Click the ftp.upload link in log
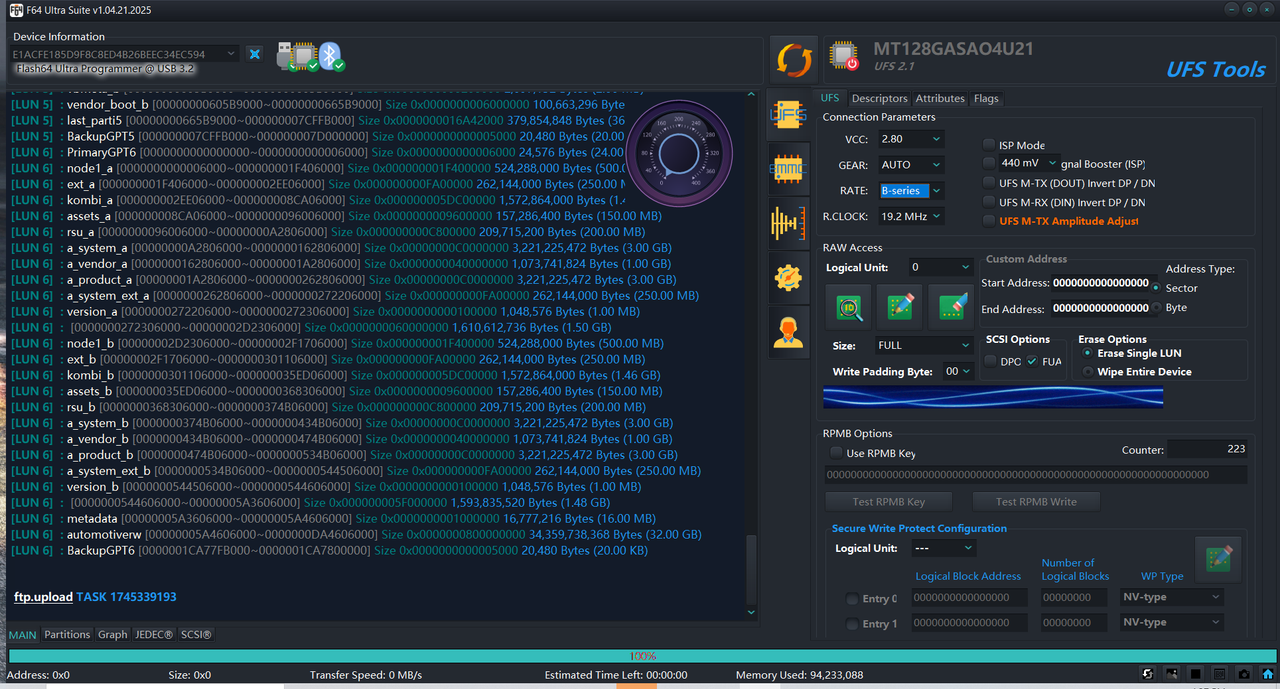1280x689 pixels. (x=43, y=597)
